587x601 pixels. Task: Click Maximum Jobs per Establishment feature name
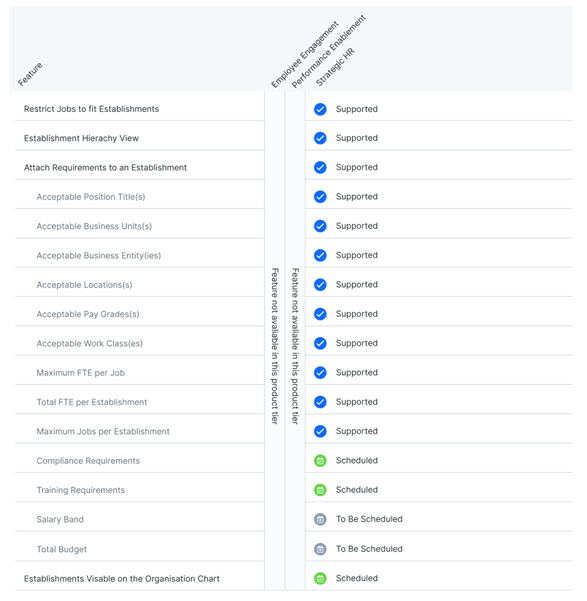click(103, 432)
